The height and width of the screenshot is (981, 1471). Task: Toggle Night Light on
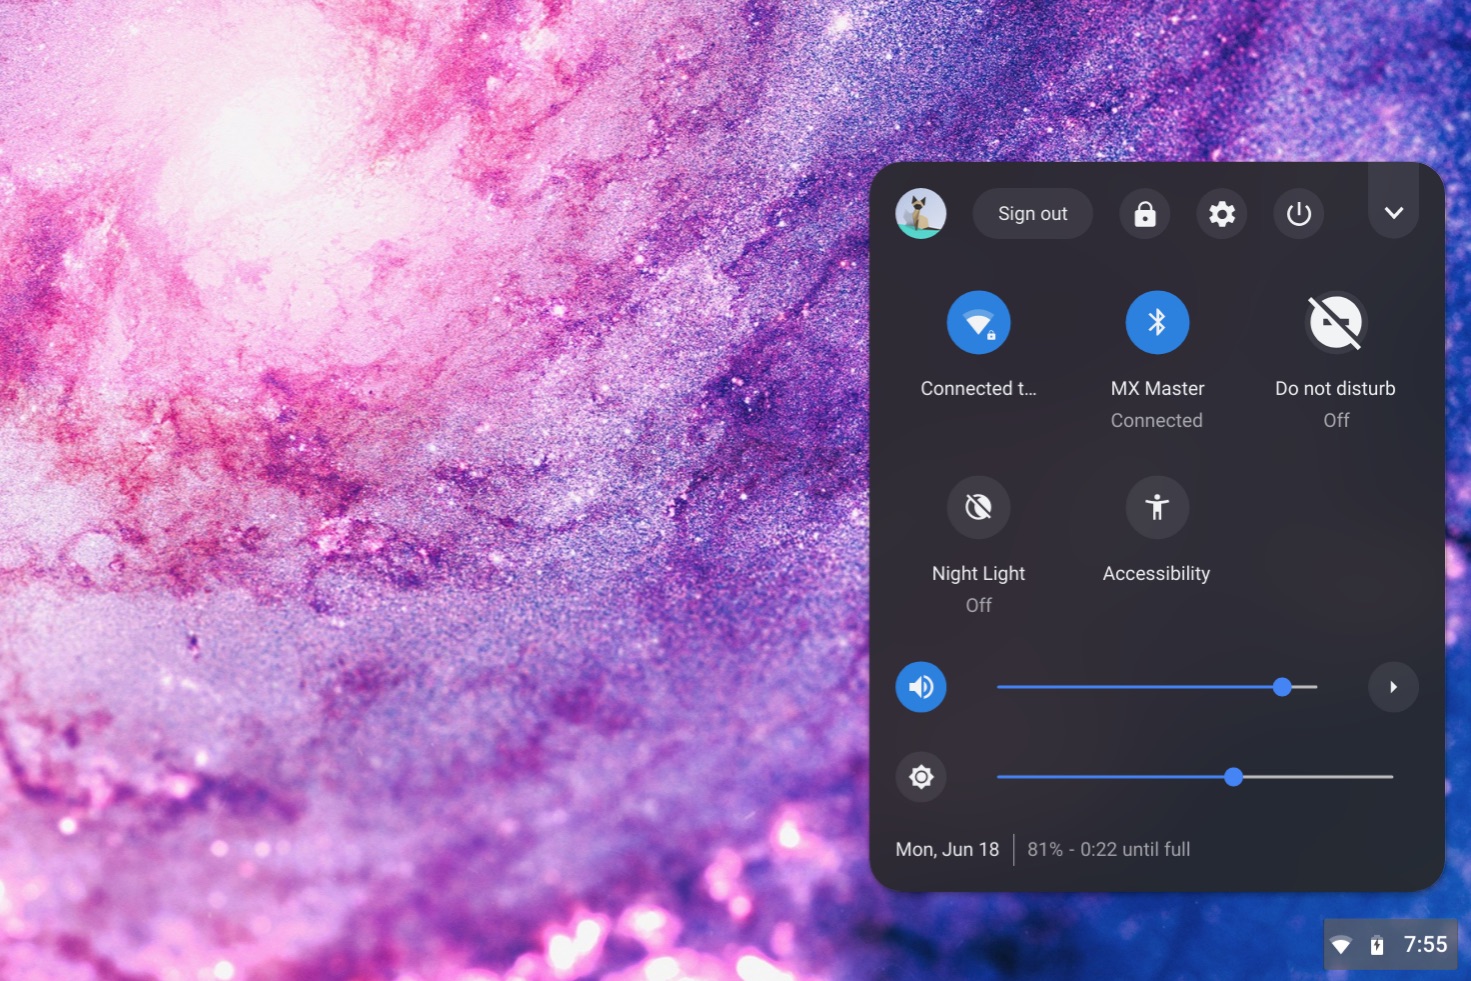[x=978, y=507]
